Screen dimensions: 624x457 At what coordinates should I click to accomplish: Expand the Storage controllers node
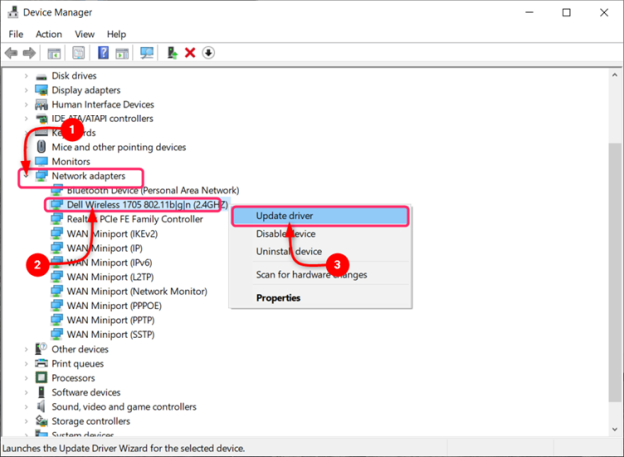26,421
